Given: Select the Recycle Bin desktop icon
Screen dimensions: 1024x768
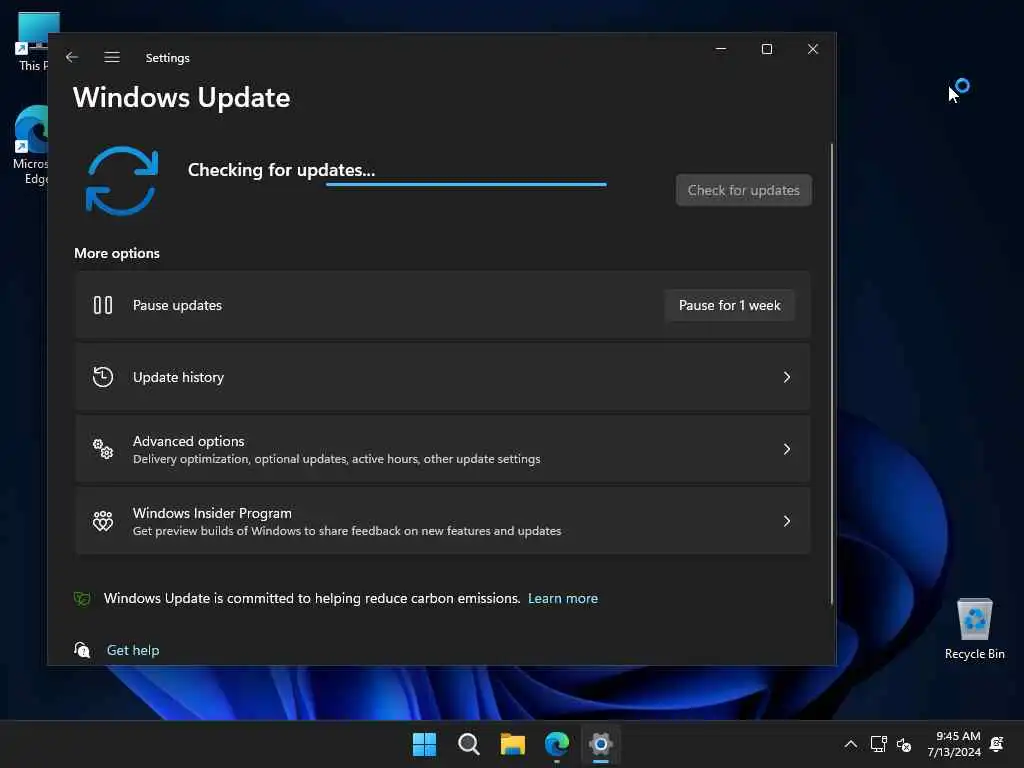Looking at the screenshot, I should pos(974,630).
